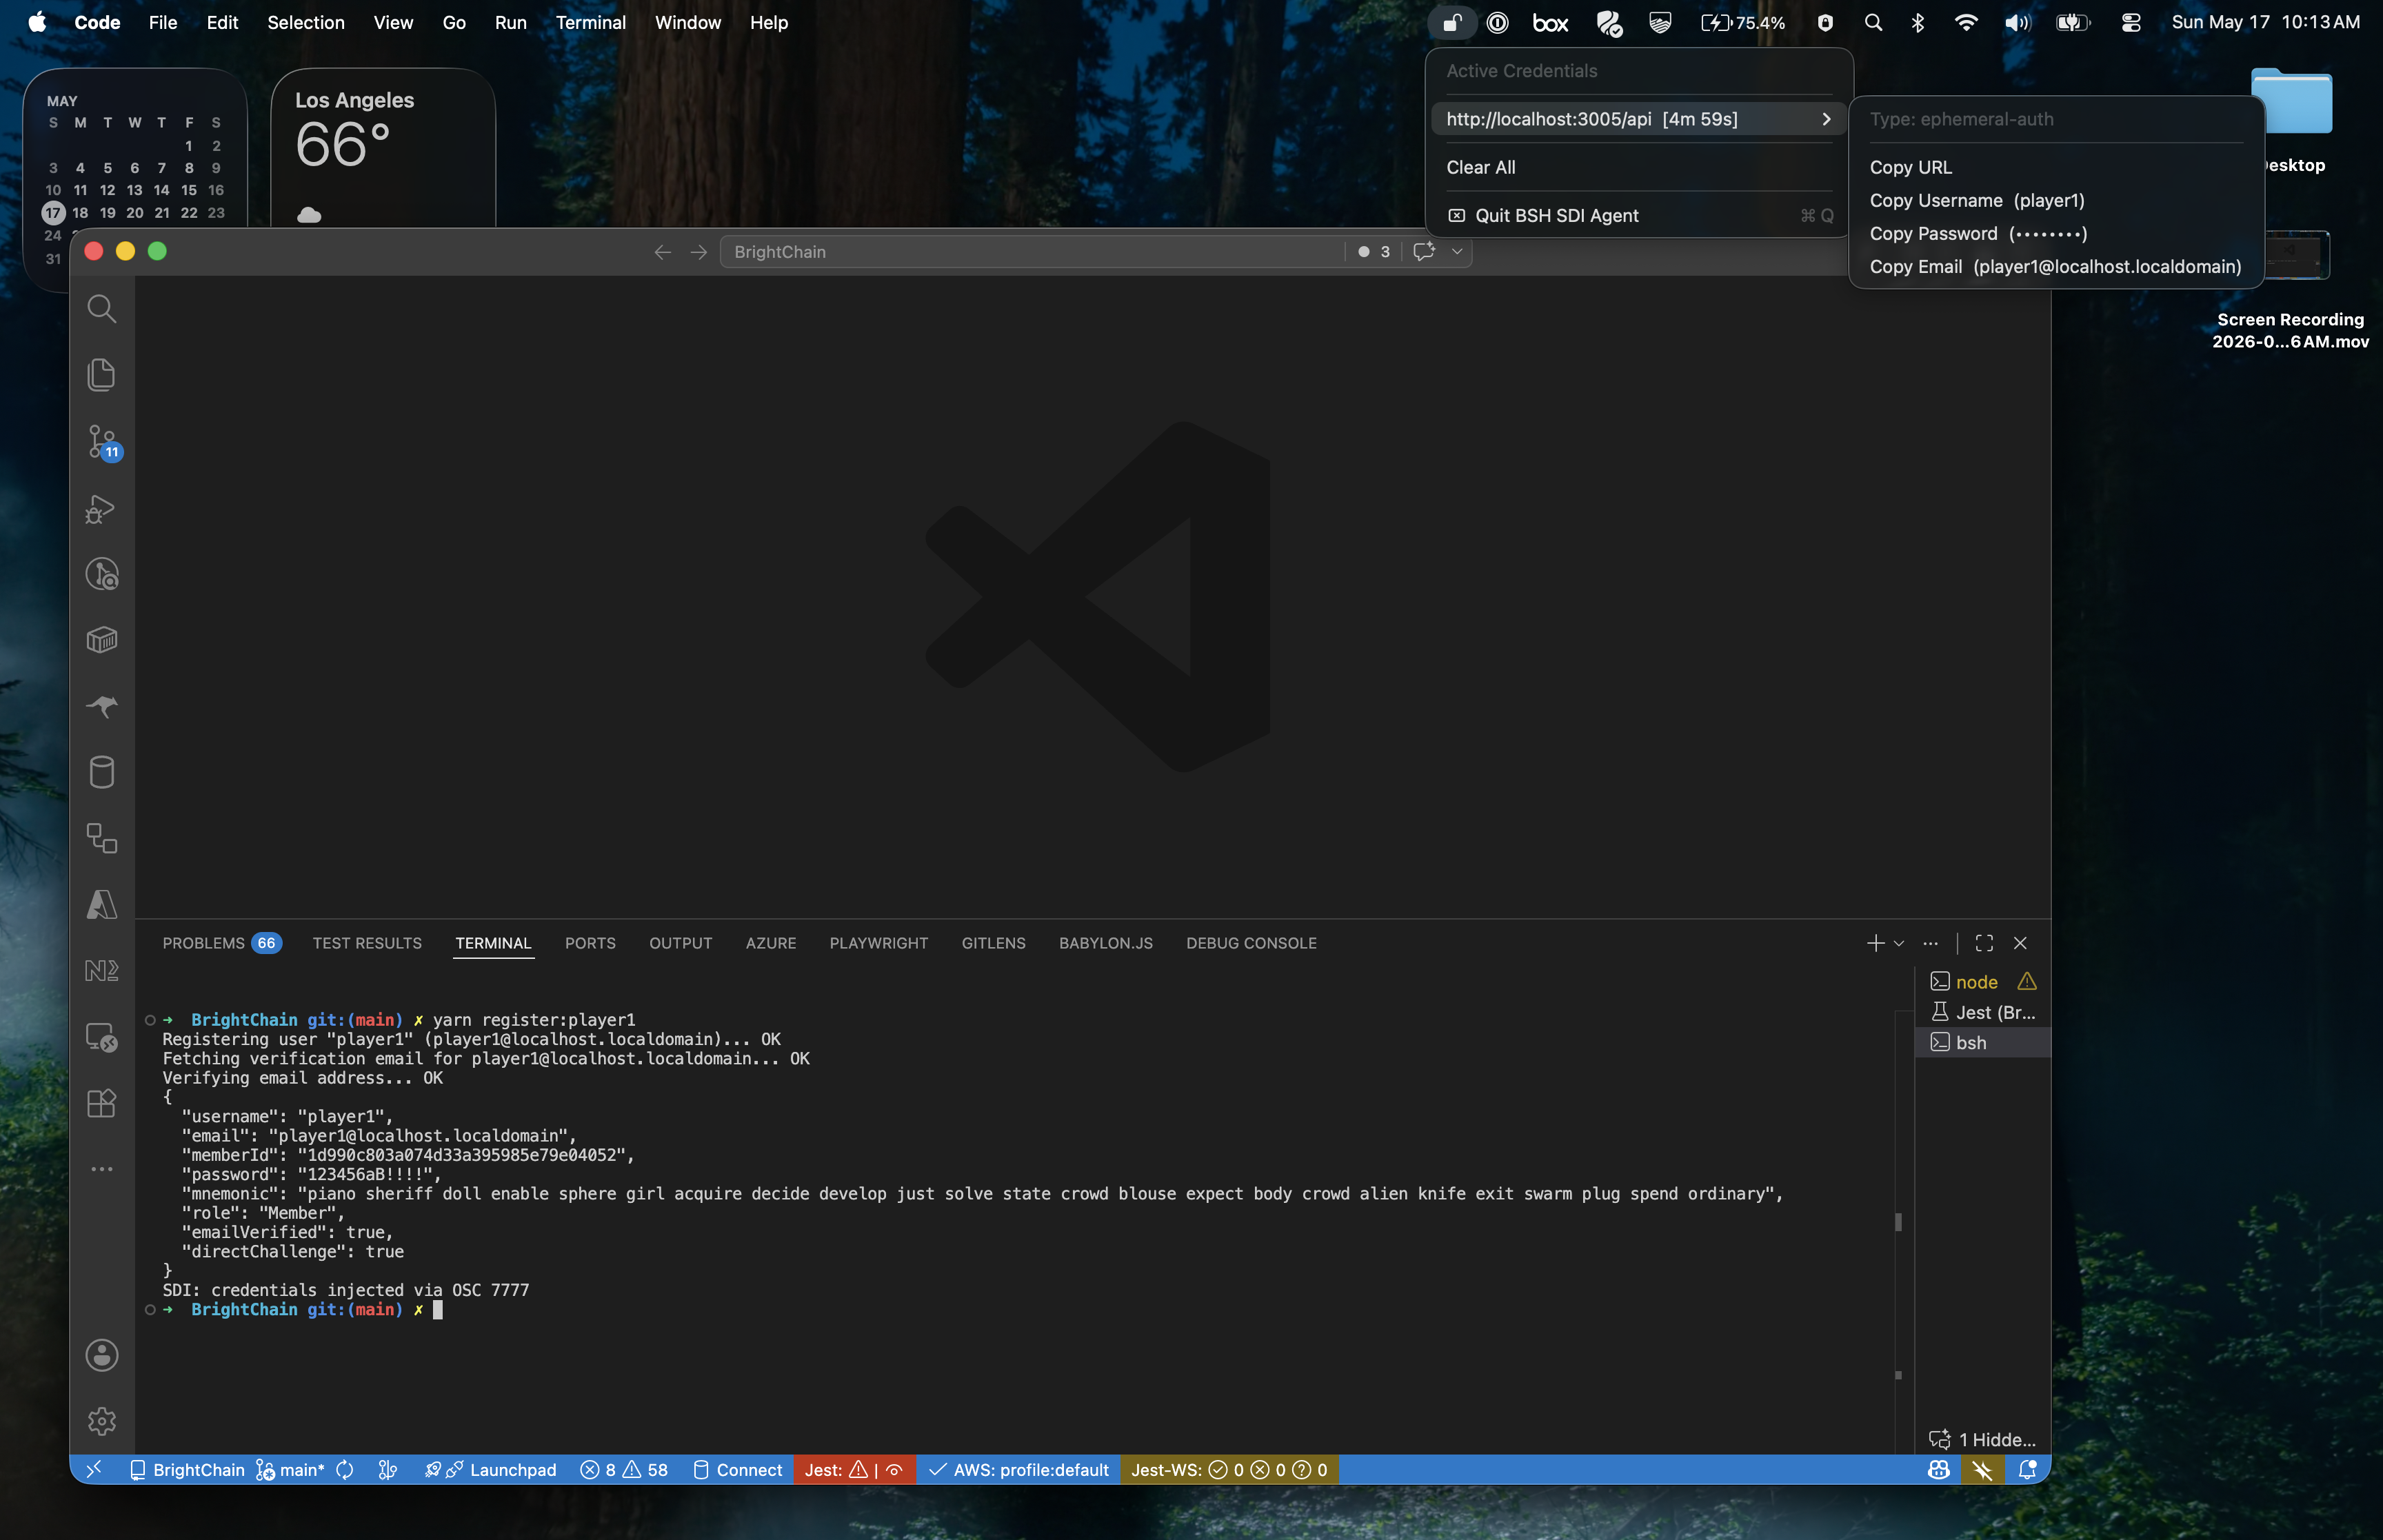Screen dimensions: 2383x1540
Task: Open Control Center in the menu bar
Action: [x=2130, y=22]
